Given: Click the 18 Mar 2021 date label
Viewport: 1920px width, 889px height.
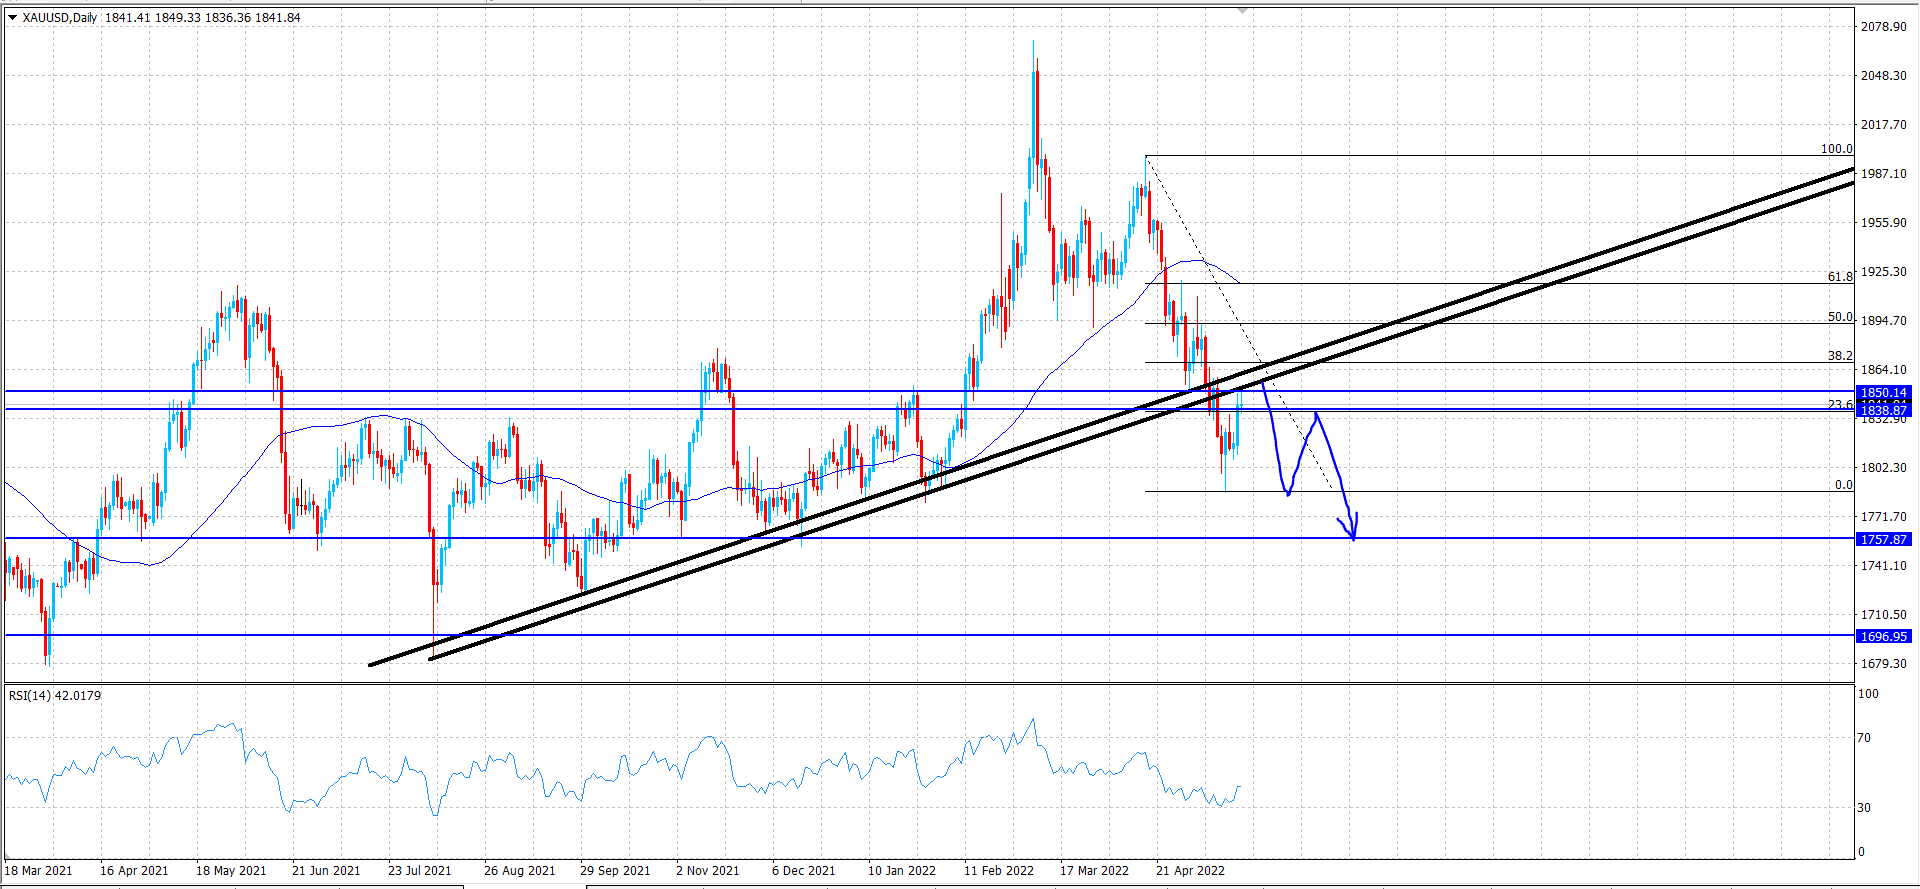Looking at the screenshot, I should pyautogui.click(x=39, y=871).
